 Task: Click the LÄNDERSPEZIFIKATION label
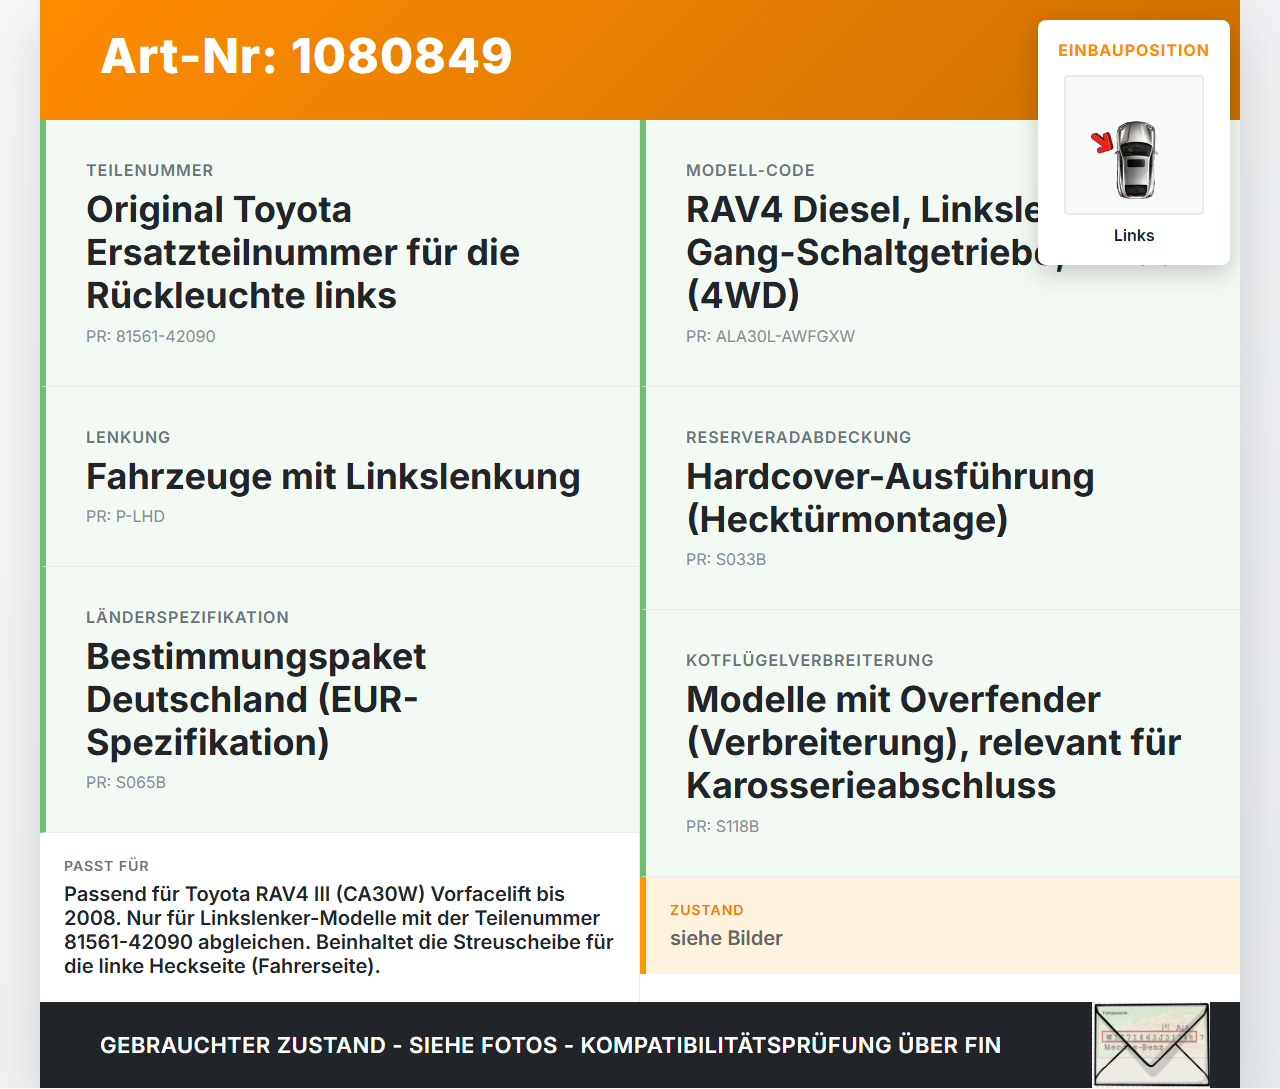point(187,617)
